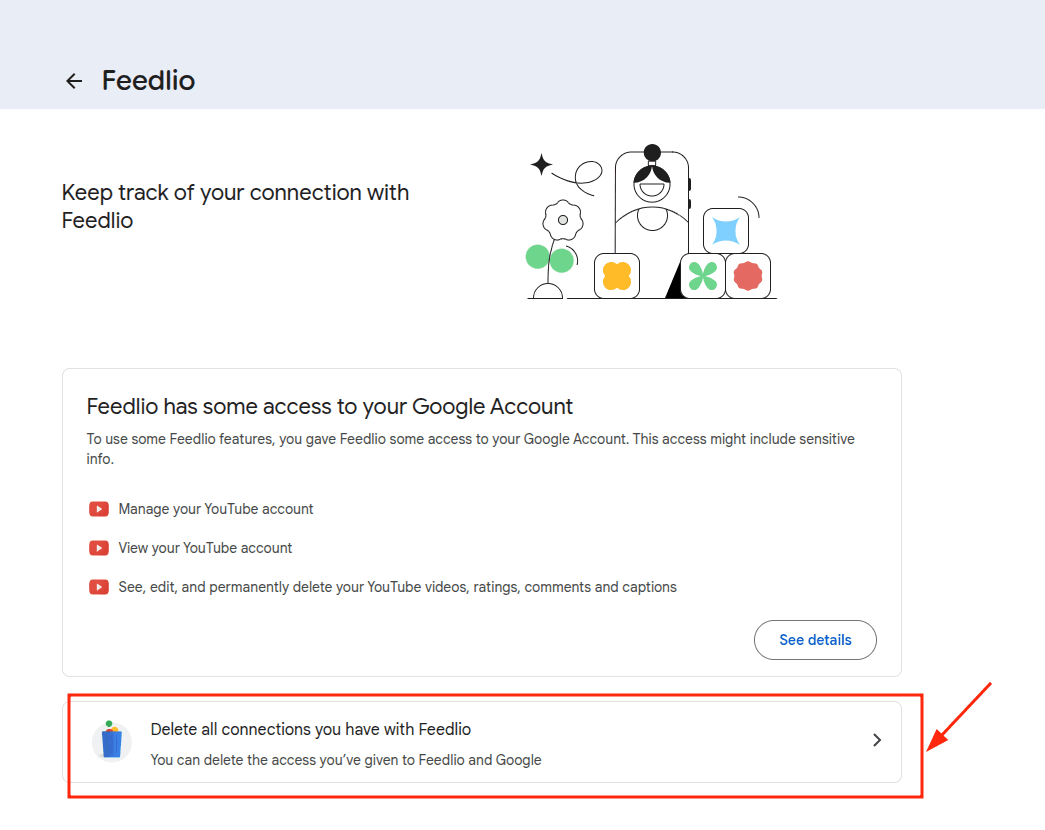Image resolution: width=1045 pixels, height=830 pixels.
Task: Select the "View your YouTube account" permission text
Action: click(205, 548)
